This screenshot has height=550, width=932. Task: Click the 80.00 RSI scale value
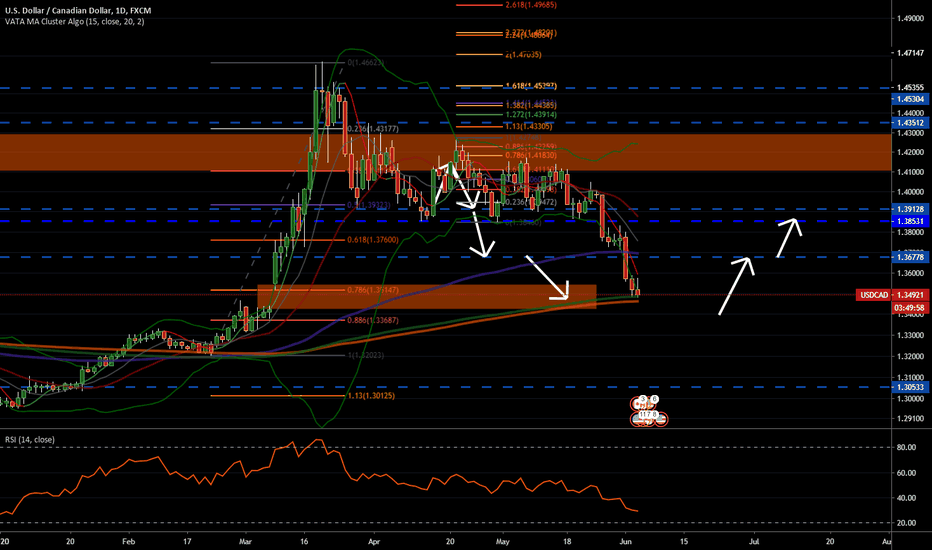(x=906, y=447)
